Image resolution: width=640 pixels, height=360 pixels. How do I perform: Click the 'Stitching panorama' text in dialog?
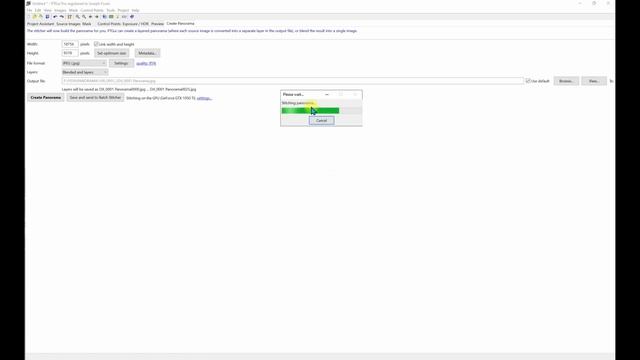(298, 103)
